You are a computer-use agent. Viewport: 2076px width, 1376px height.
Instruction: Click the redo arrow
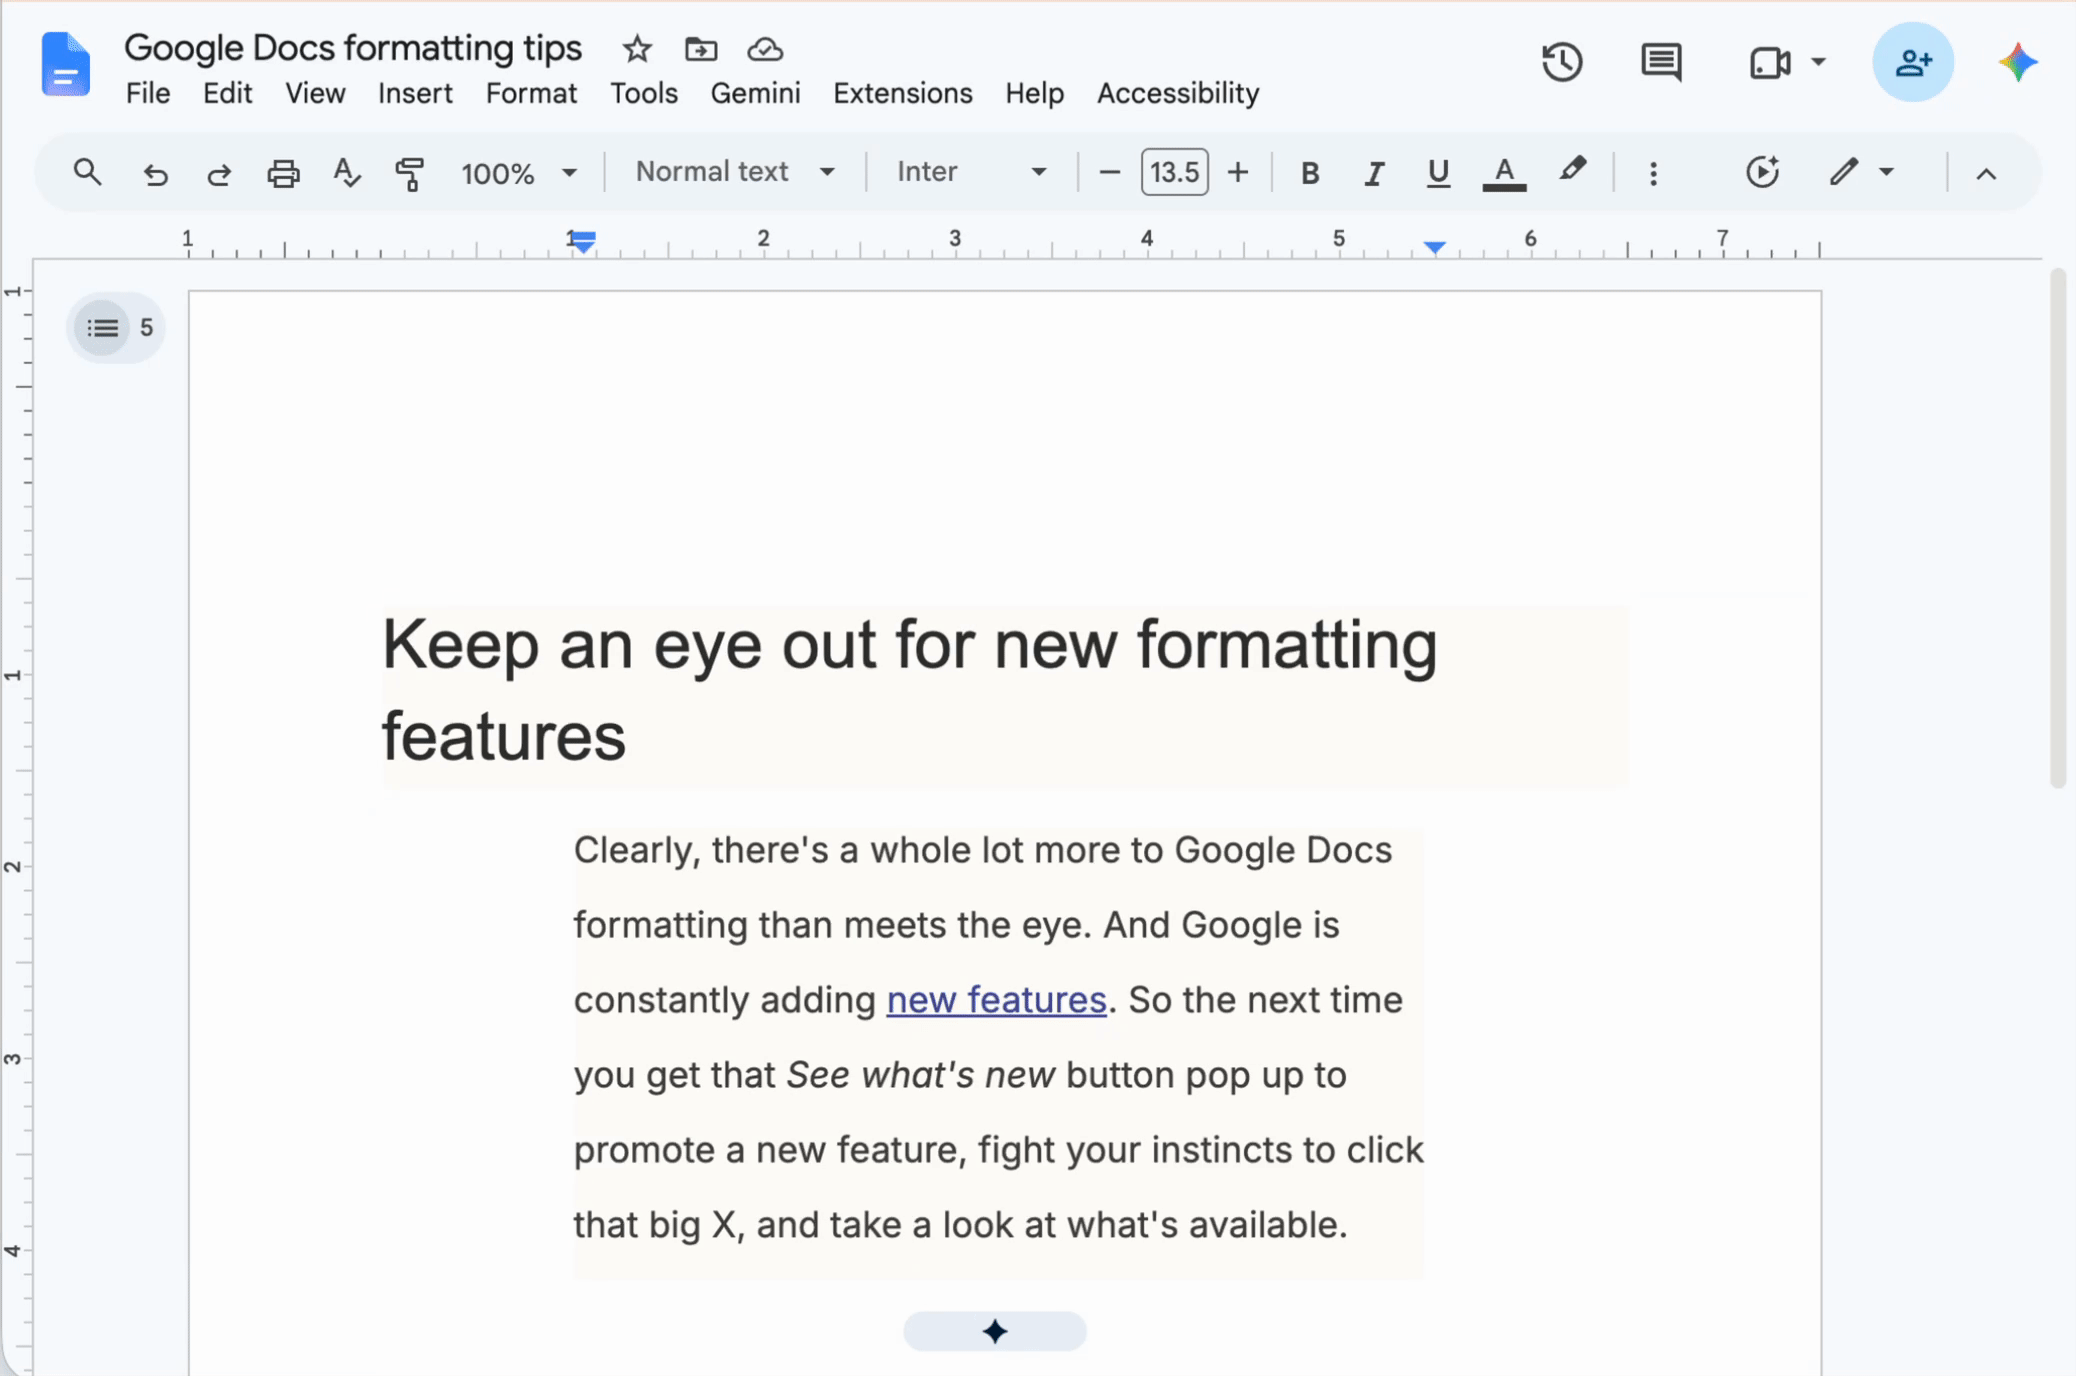219,174
